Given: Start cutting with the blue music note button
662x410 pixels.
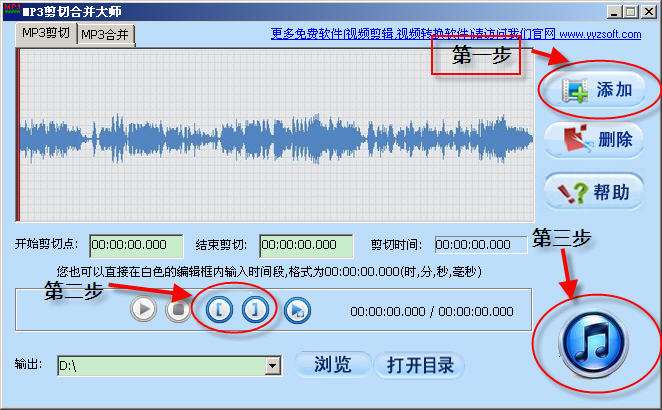Looking at the screenshot, I should point(594,343).
